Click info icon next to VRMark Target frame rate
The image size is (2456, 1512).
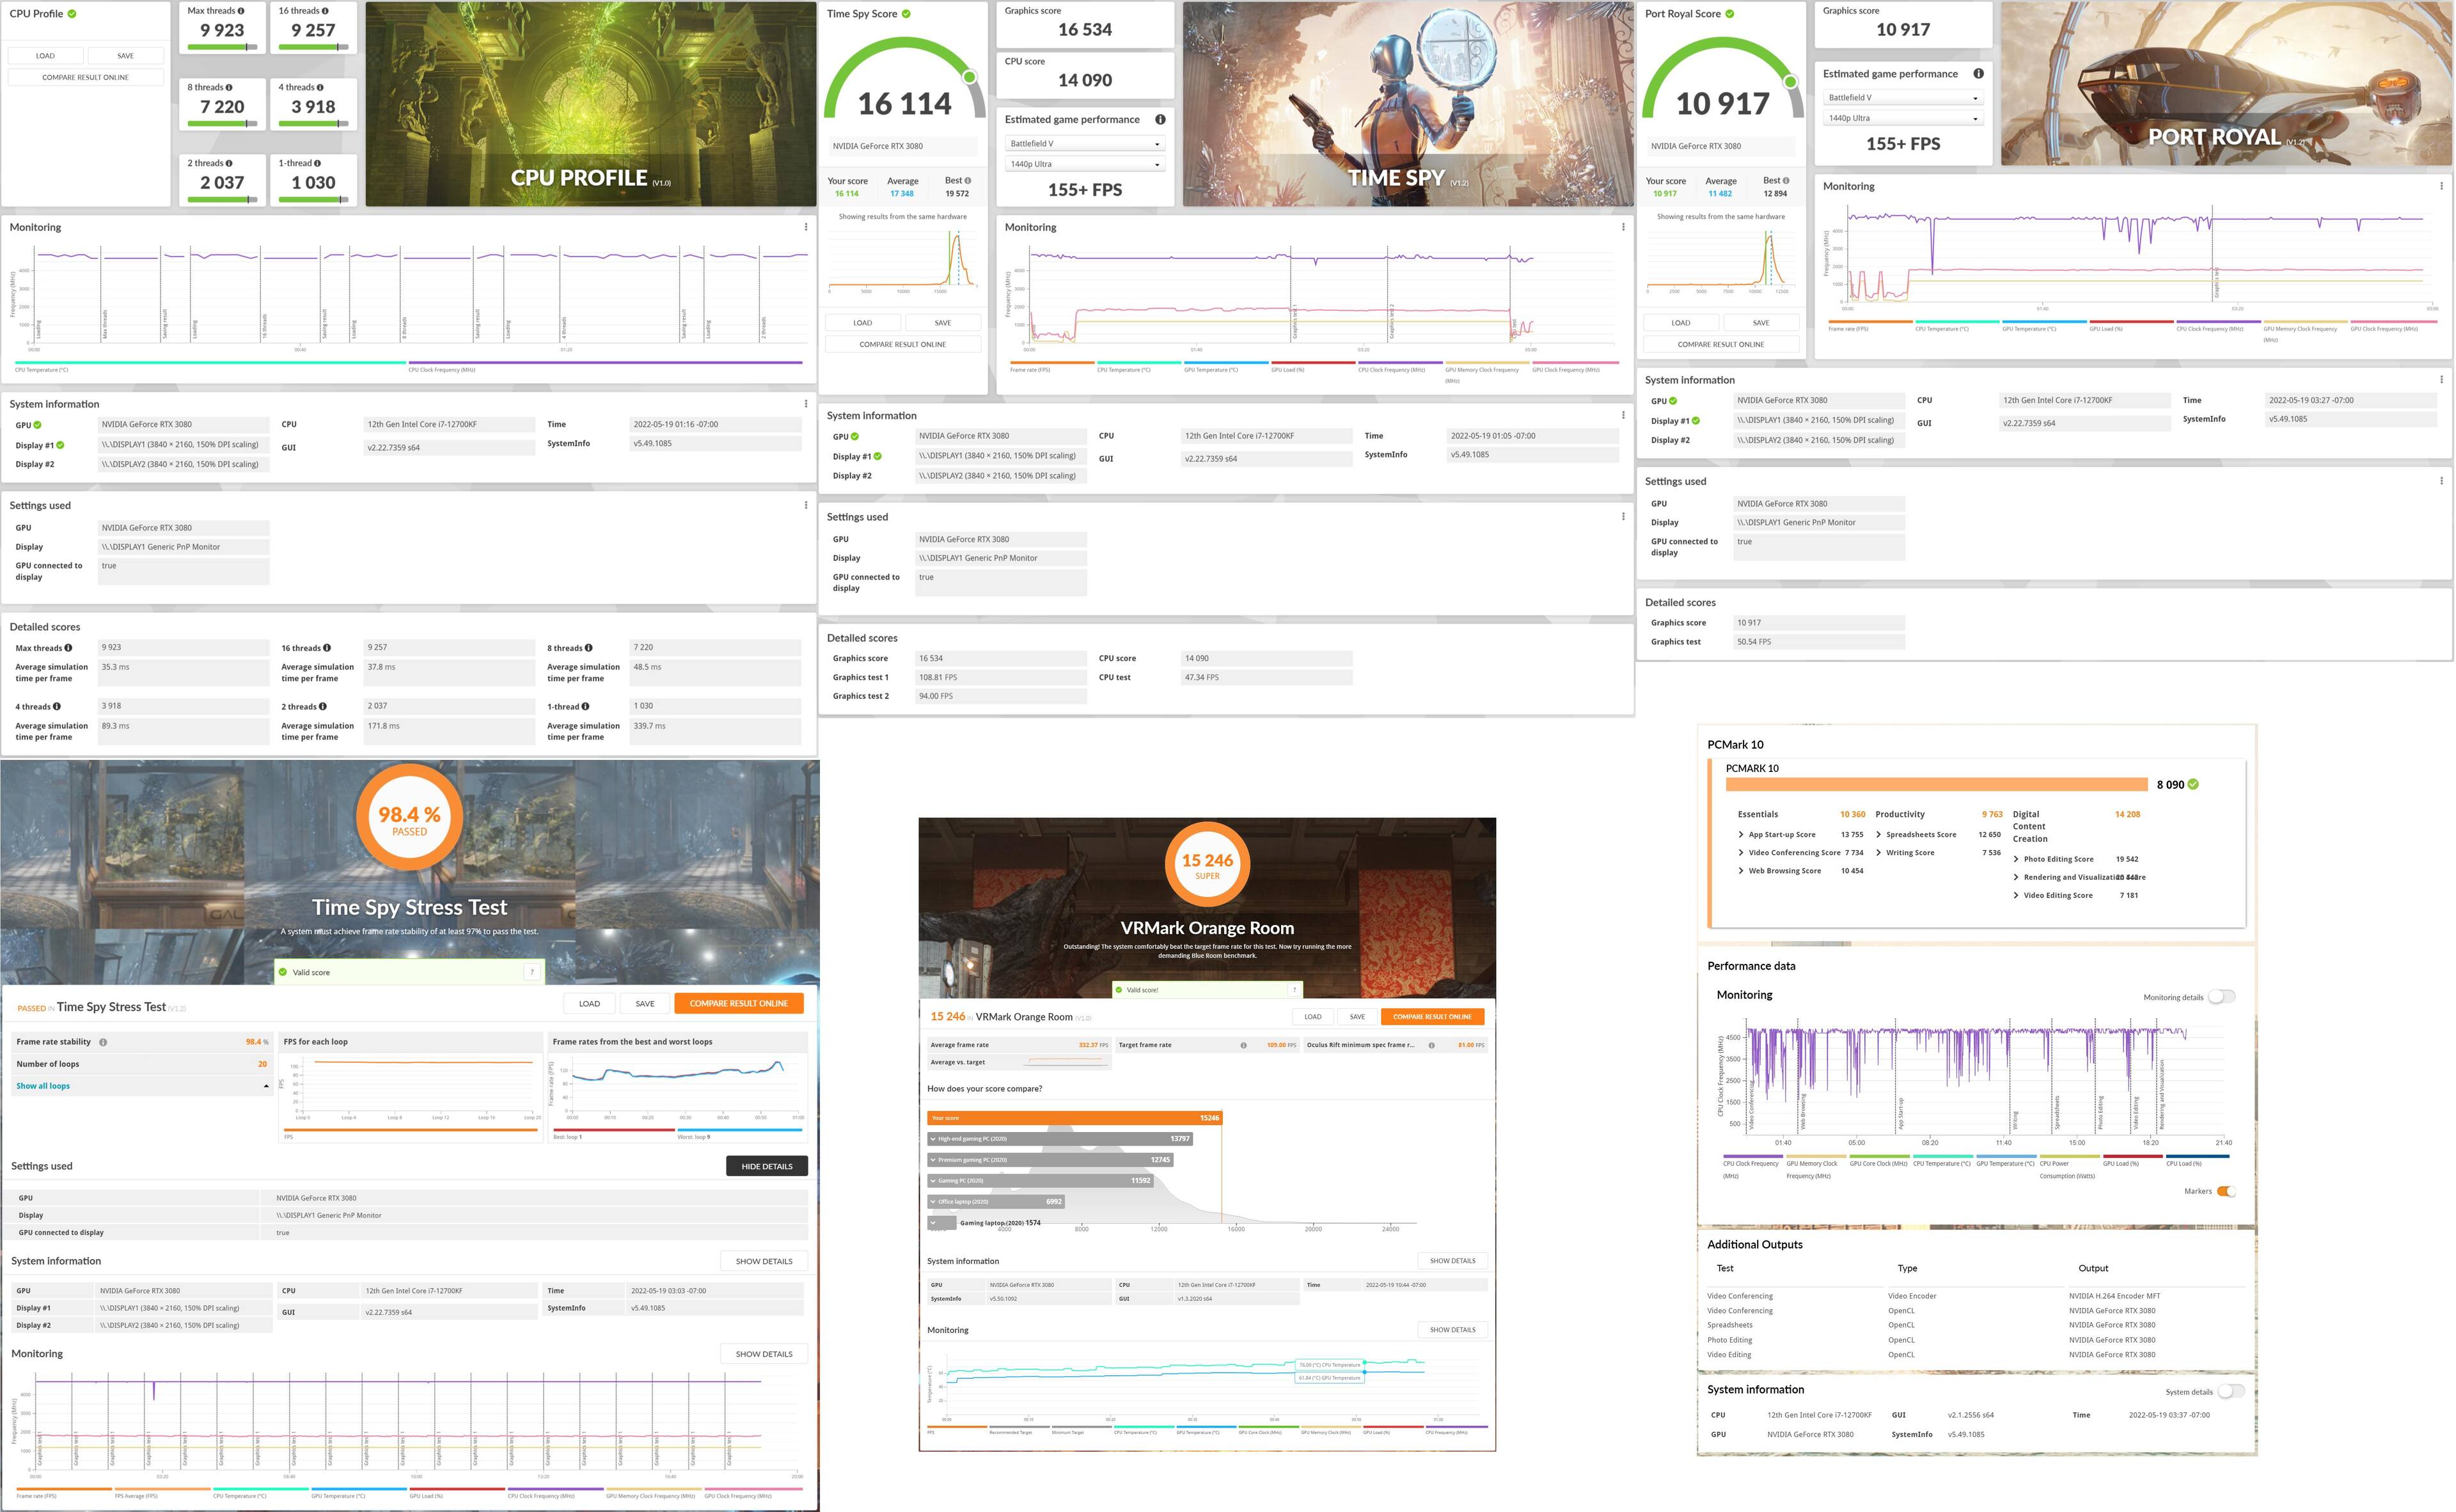click(x=1243, y=1045)
